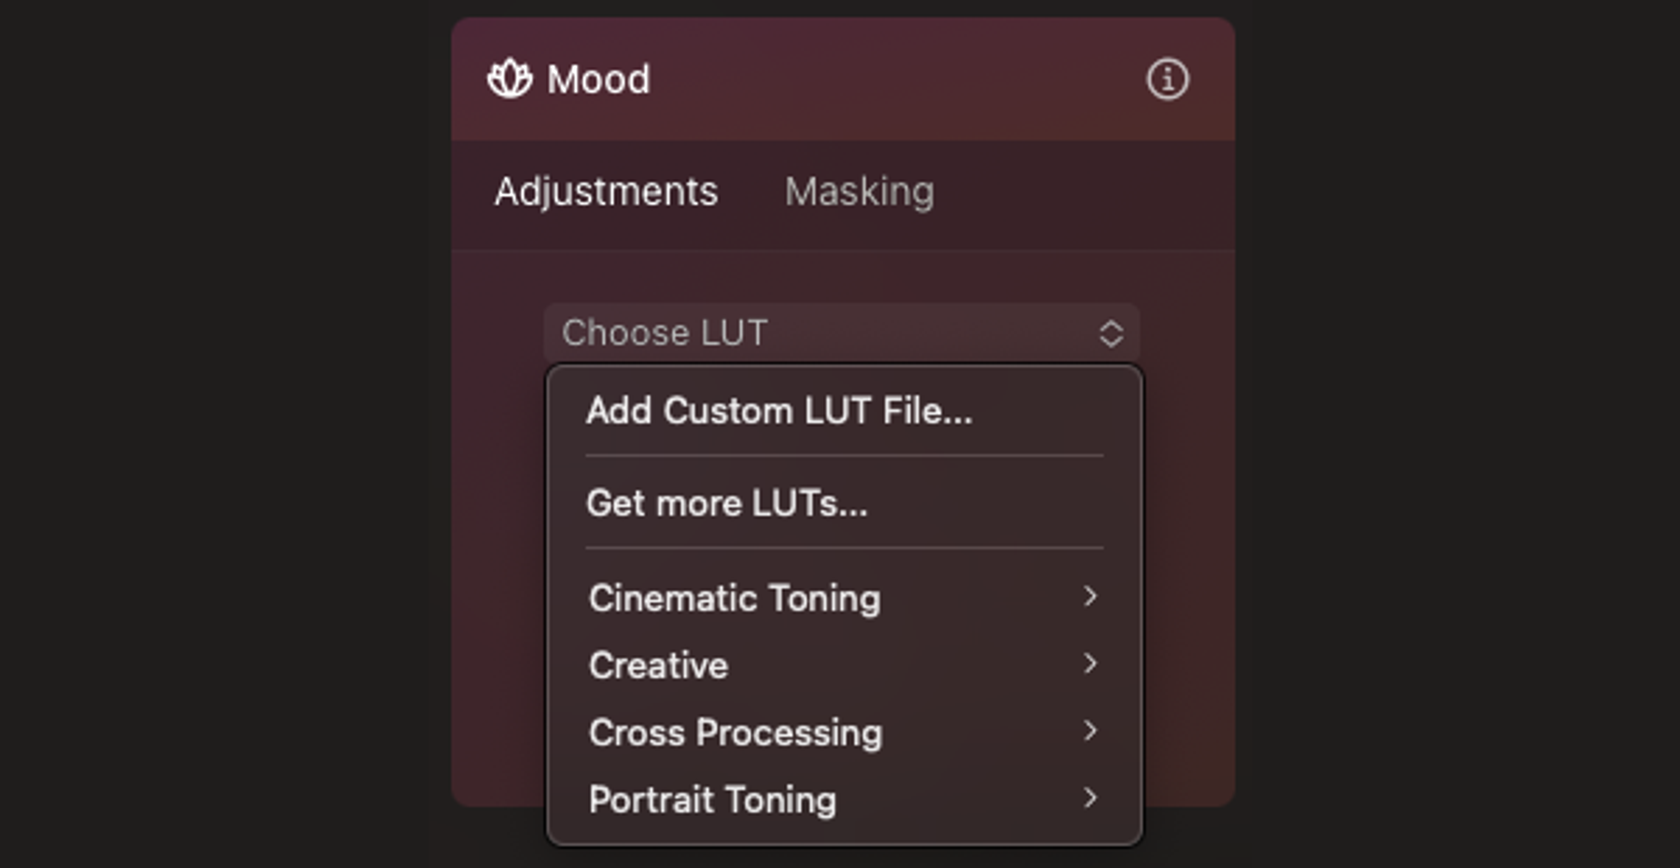Screen dimensions: 1680x868
Task: Click the Creative submenu arrow
Action: coord(1090,664)
